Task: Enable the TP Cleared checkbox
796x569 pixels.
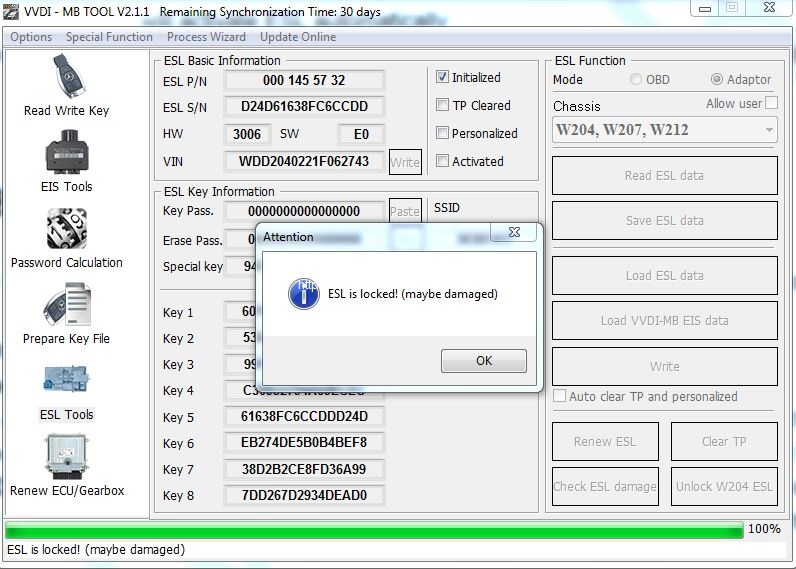Action: pos(443,105)
